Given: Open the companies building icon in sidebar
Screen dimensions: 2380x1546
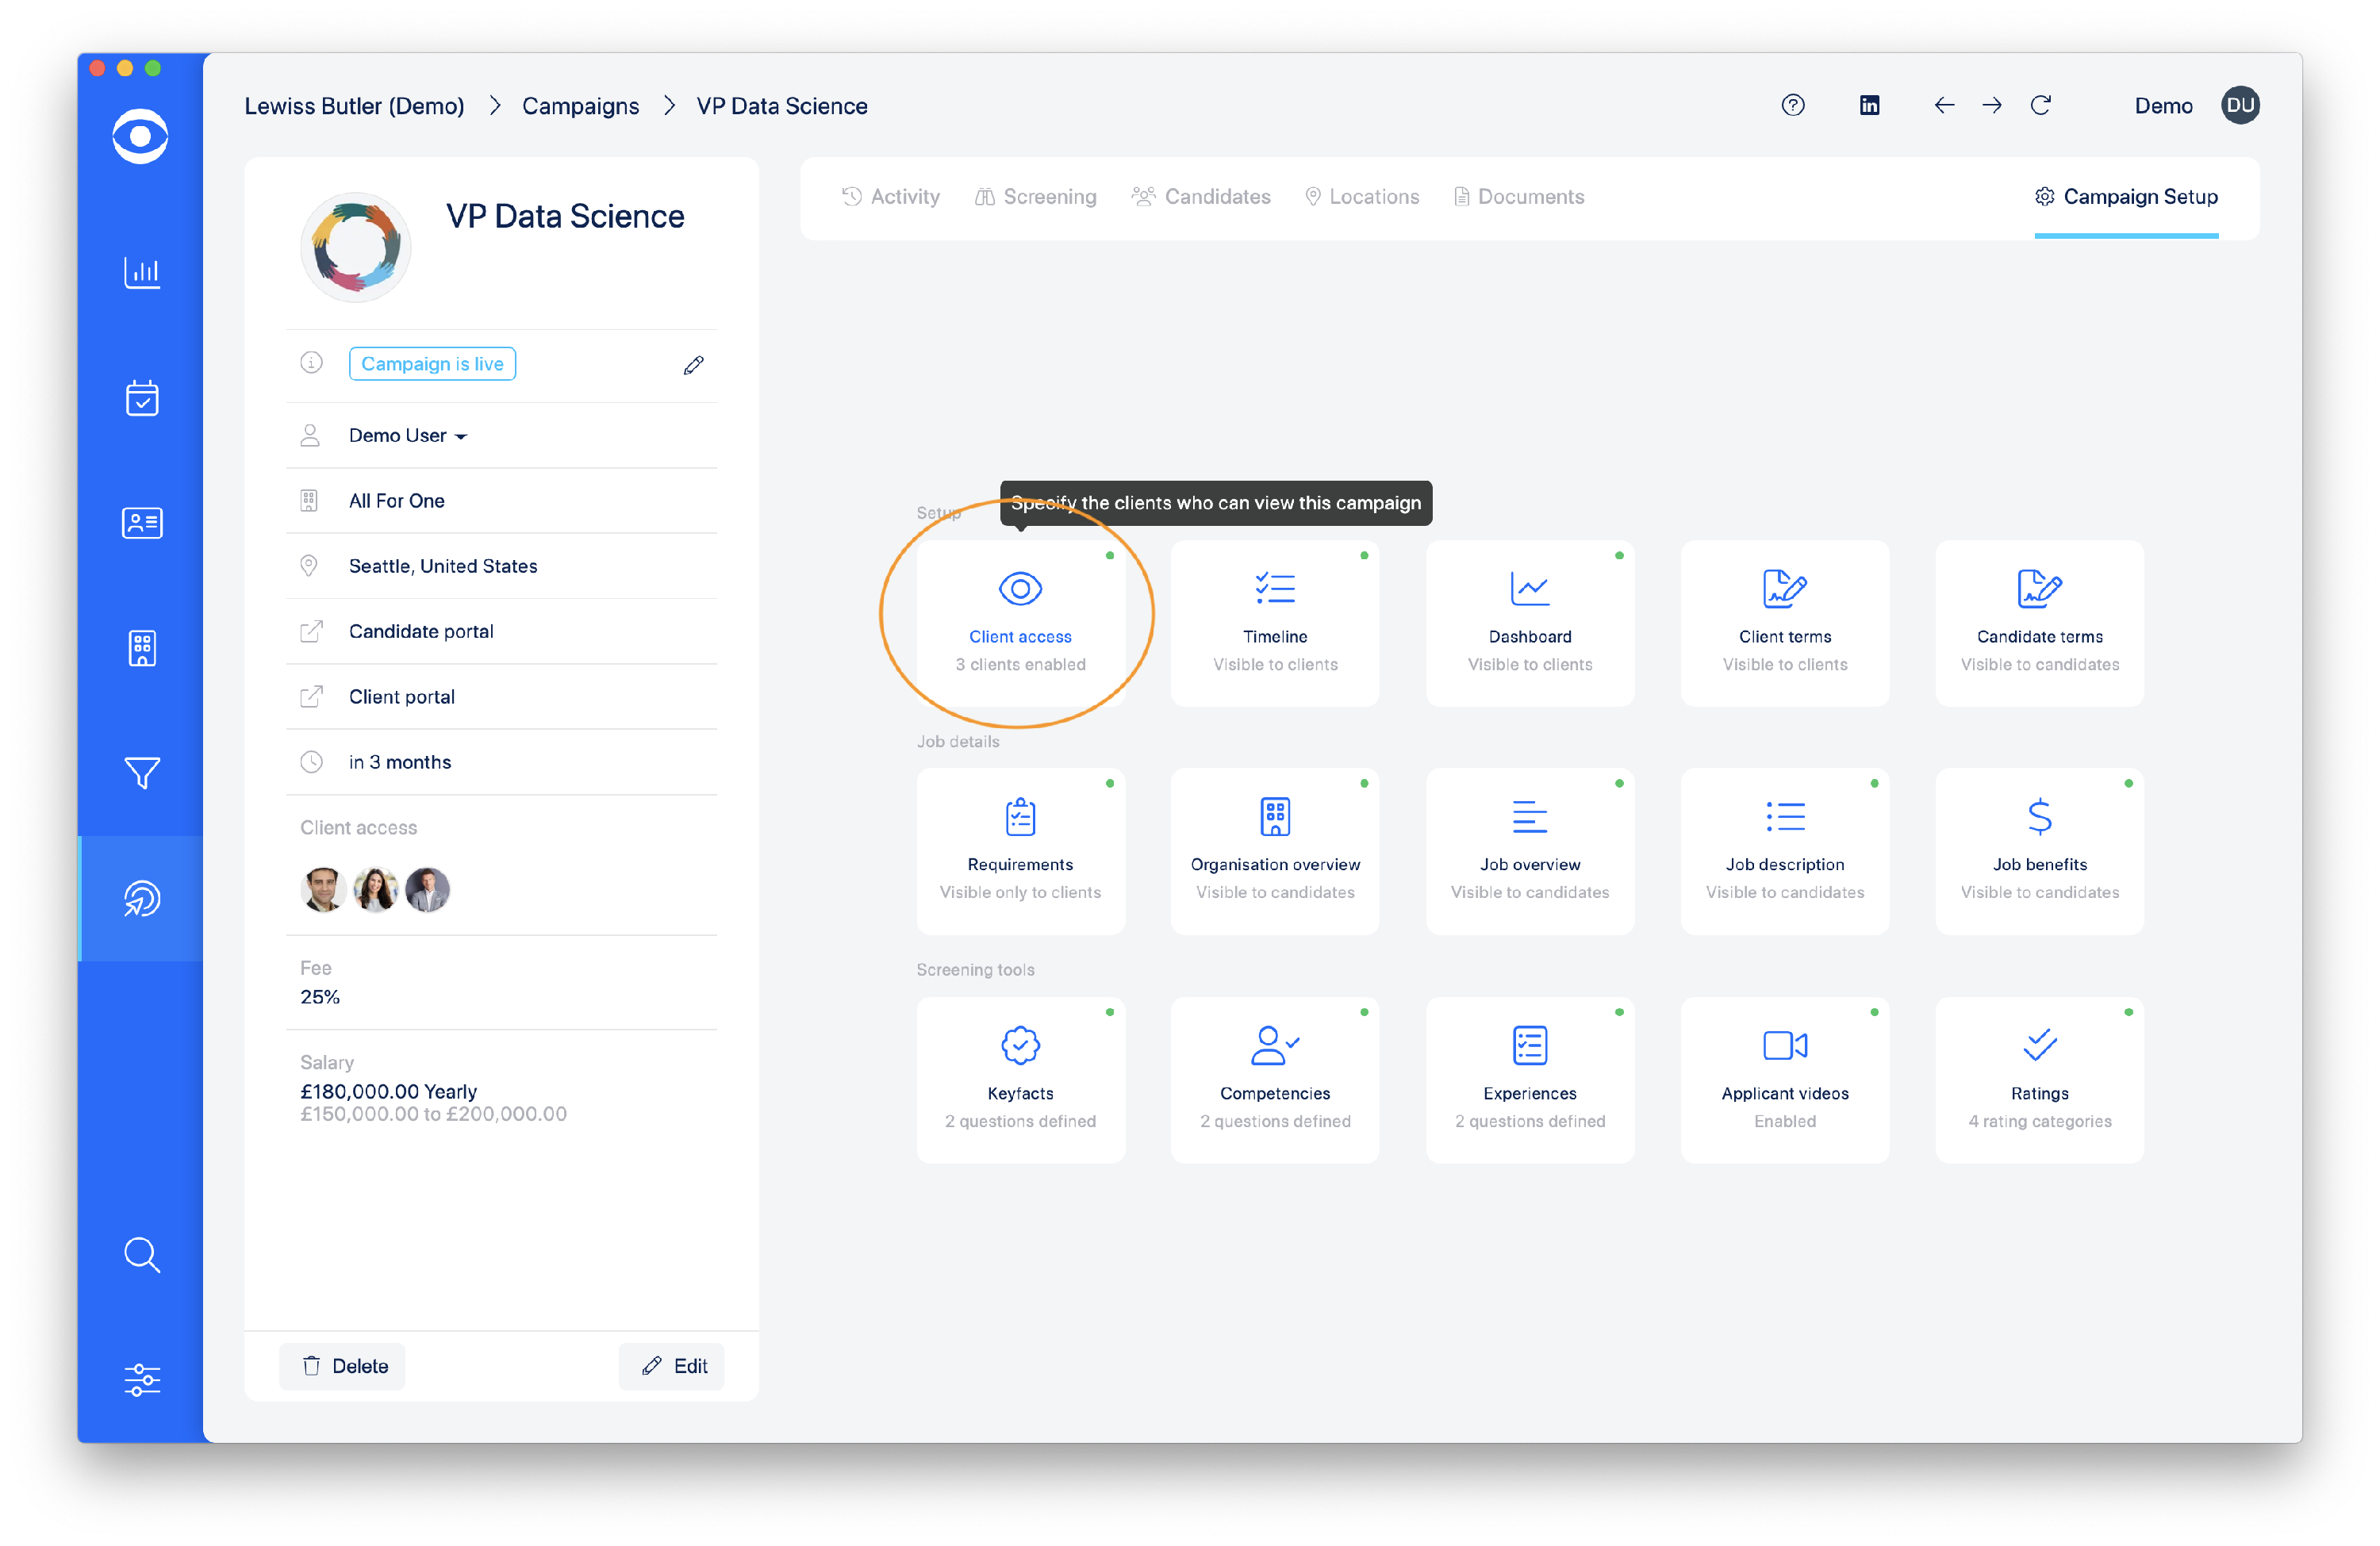Looking at the screenshot, I should pyautogui.click(x=142, y=648).
